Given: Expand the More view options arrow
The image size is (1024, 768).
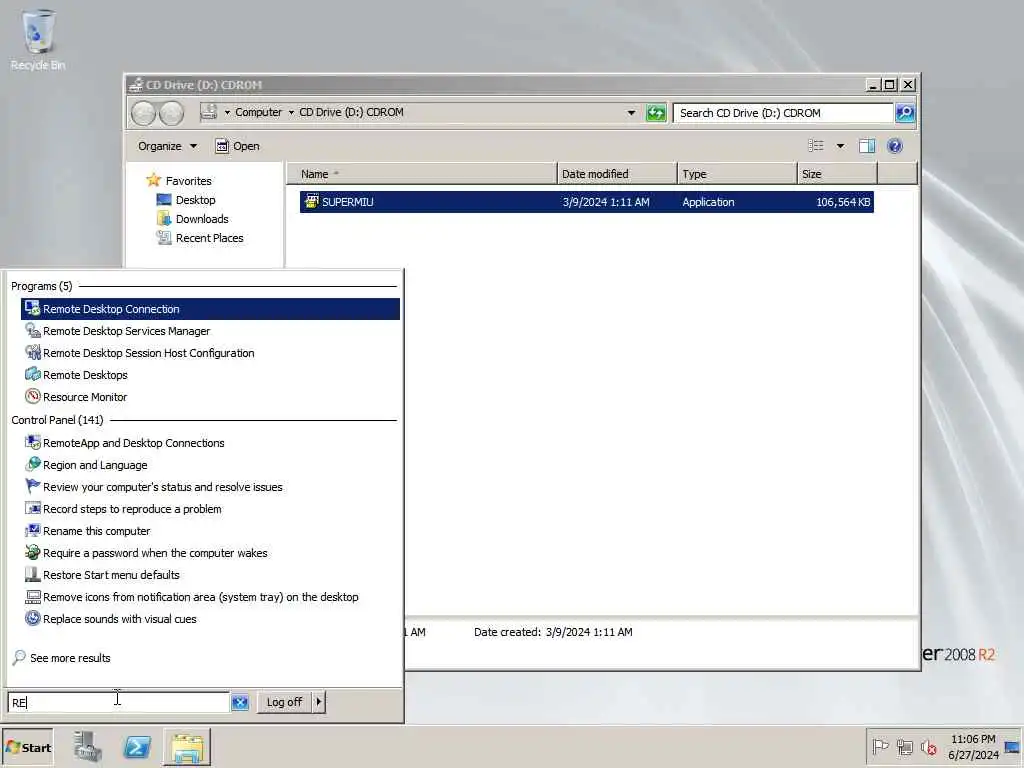Looking at the screenshot, I should click(840, 146).
